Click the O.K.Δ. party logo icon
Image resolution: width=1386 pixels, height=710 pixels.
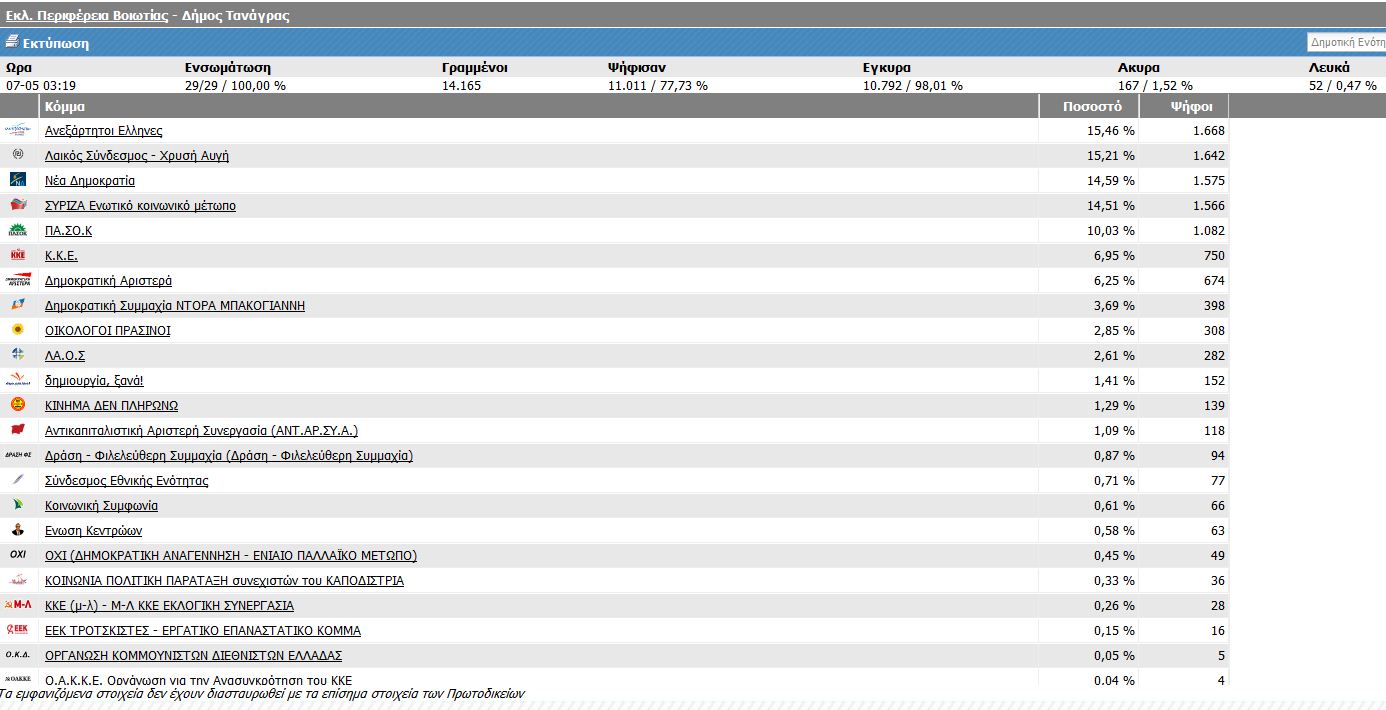point(18,655)
